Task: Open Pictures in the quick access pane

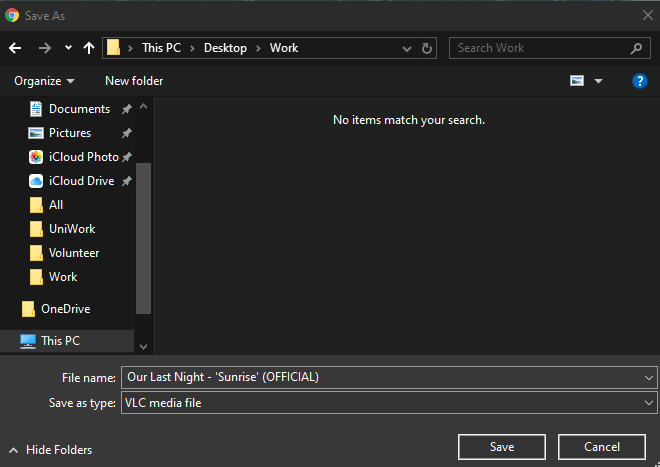Action: pyautogui.click(x=70, y=133)
